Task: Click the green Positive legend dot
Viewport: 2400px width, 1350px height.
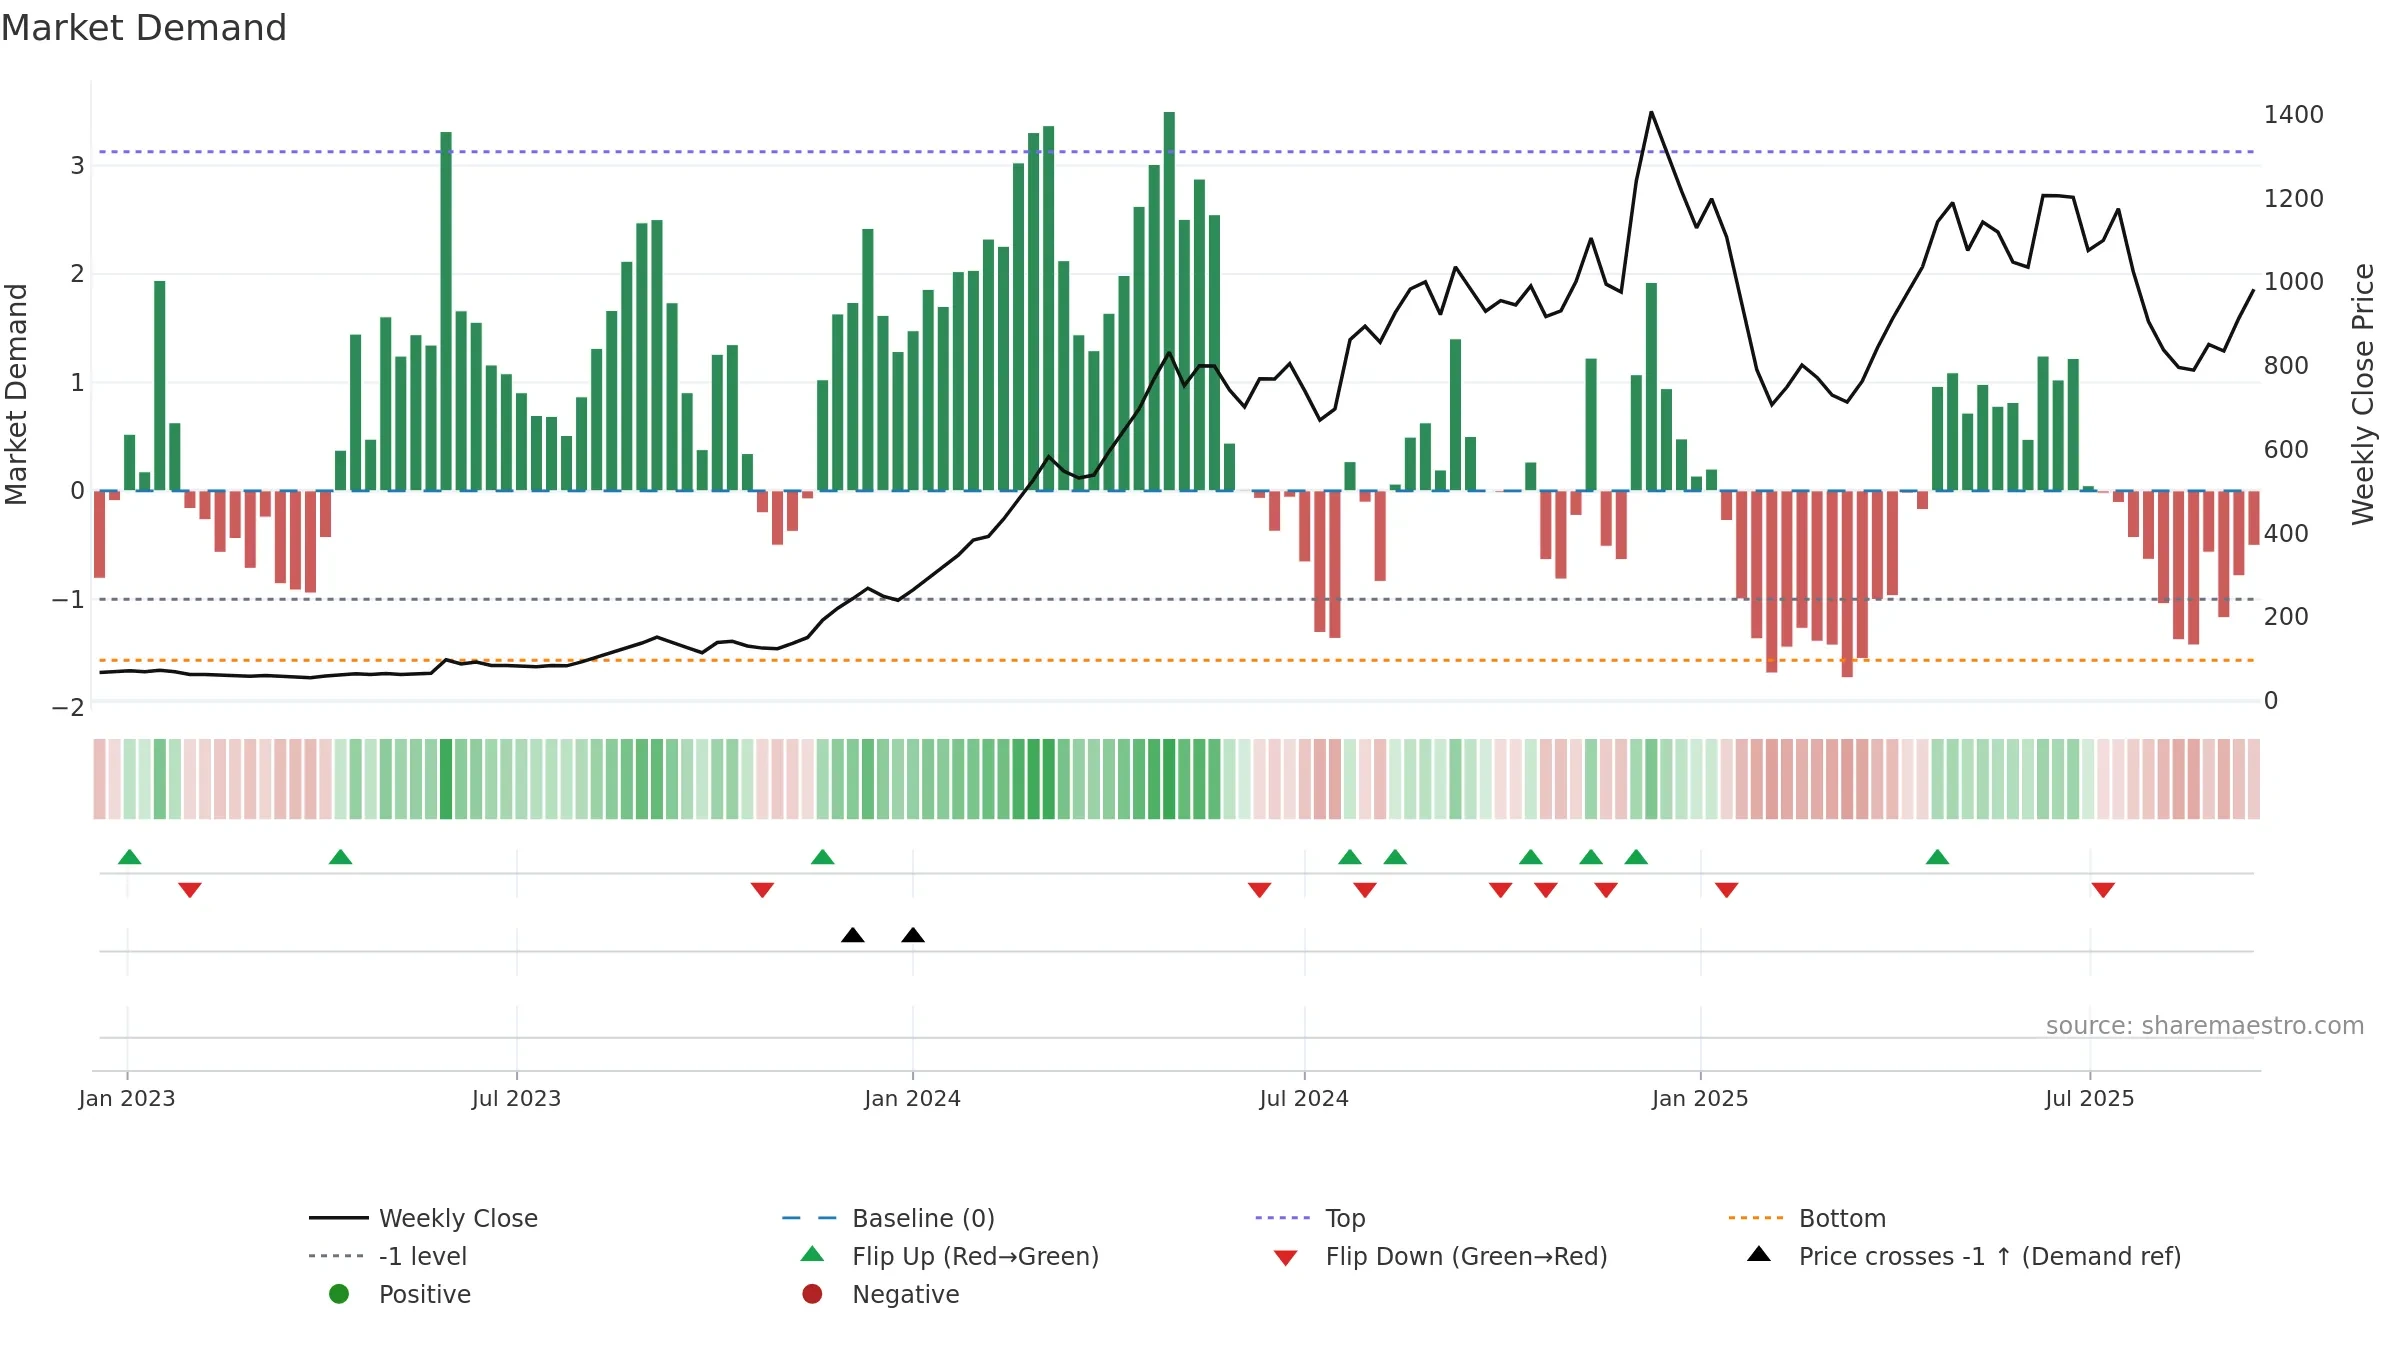Action: [339, 1294]
